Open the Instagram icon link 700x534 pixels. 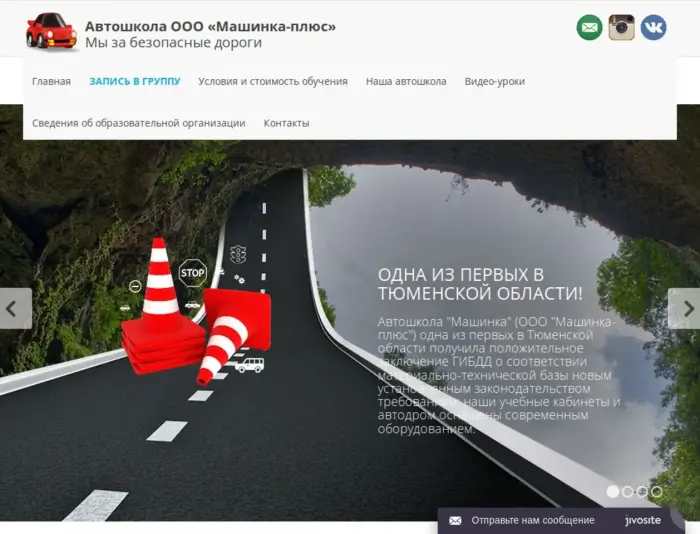(x=622, y=28)
